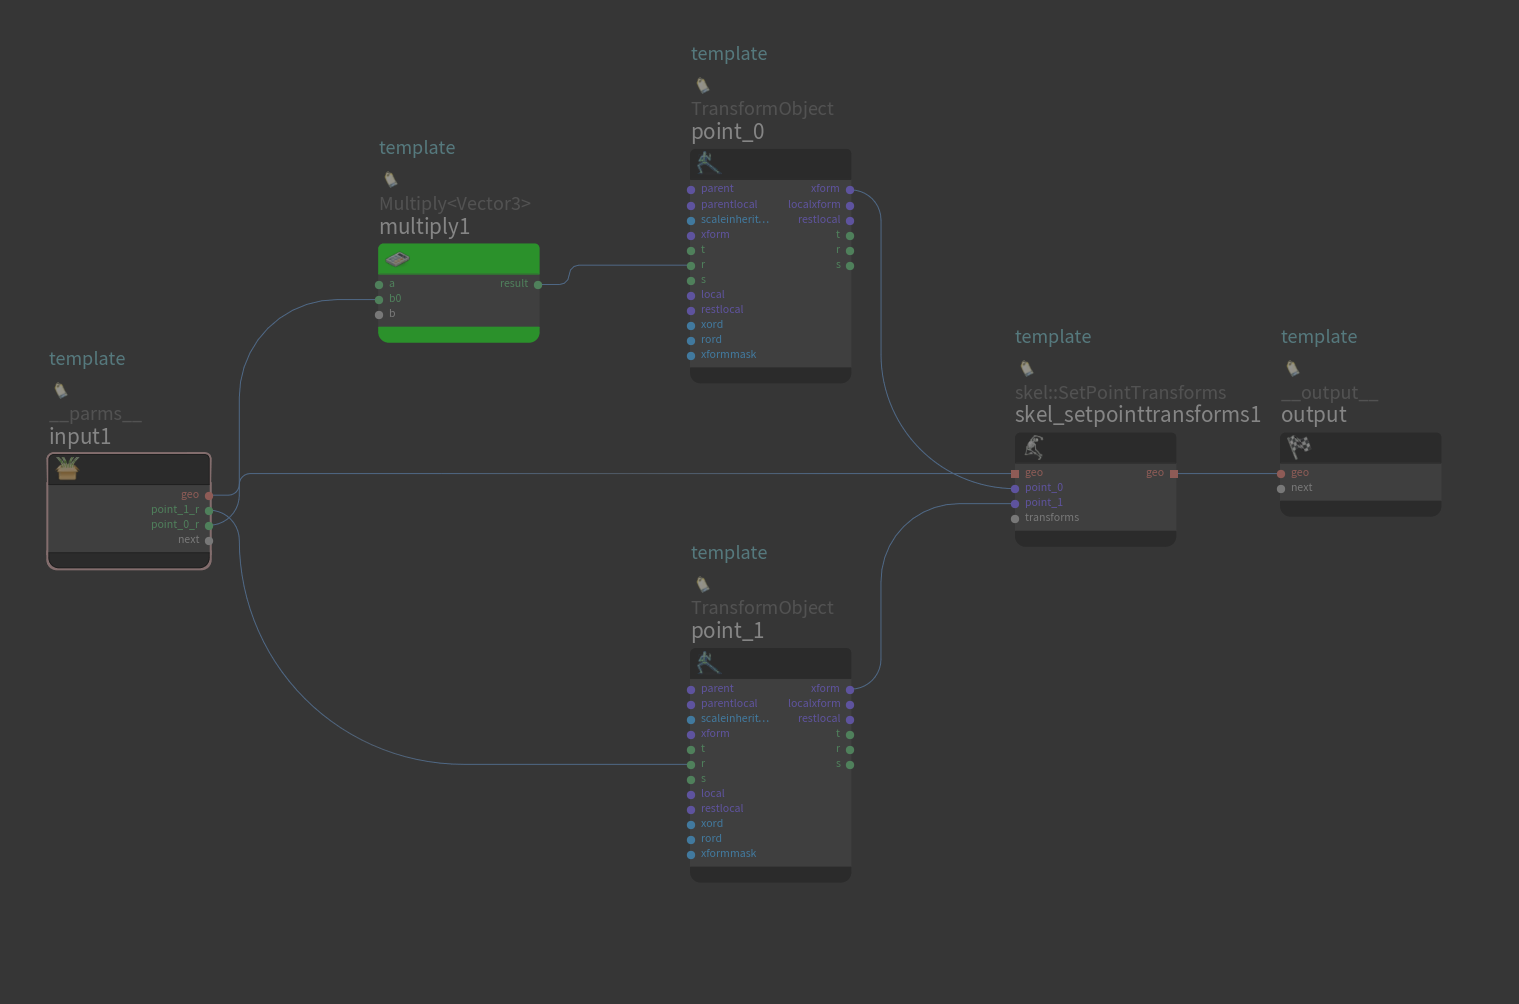
Task: Click the s output port on point_1
Action: [x=850, y=764]
